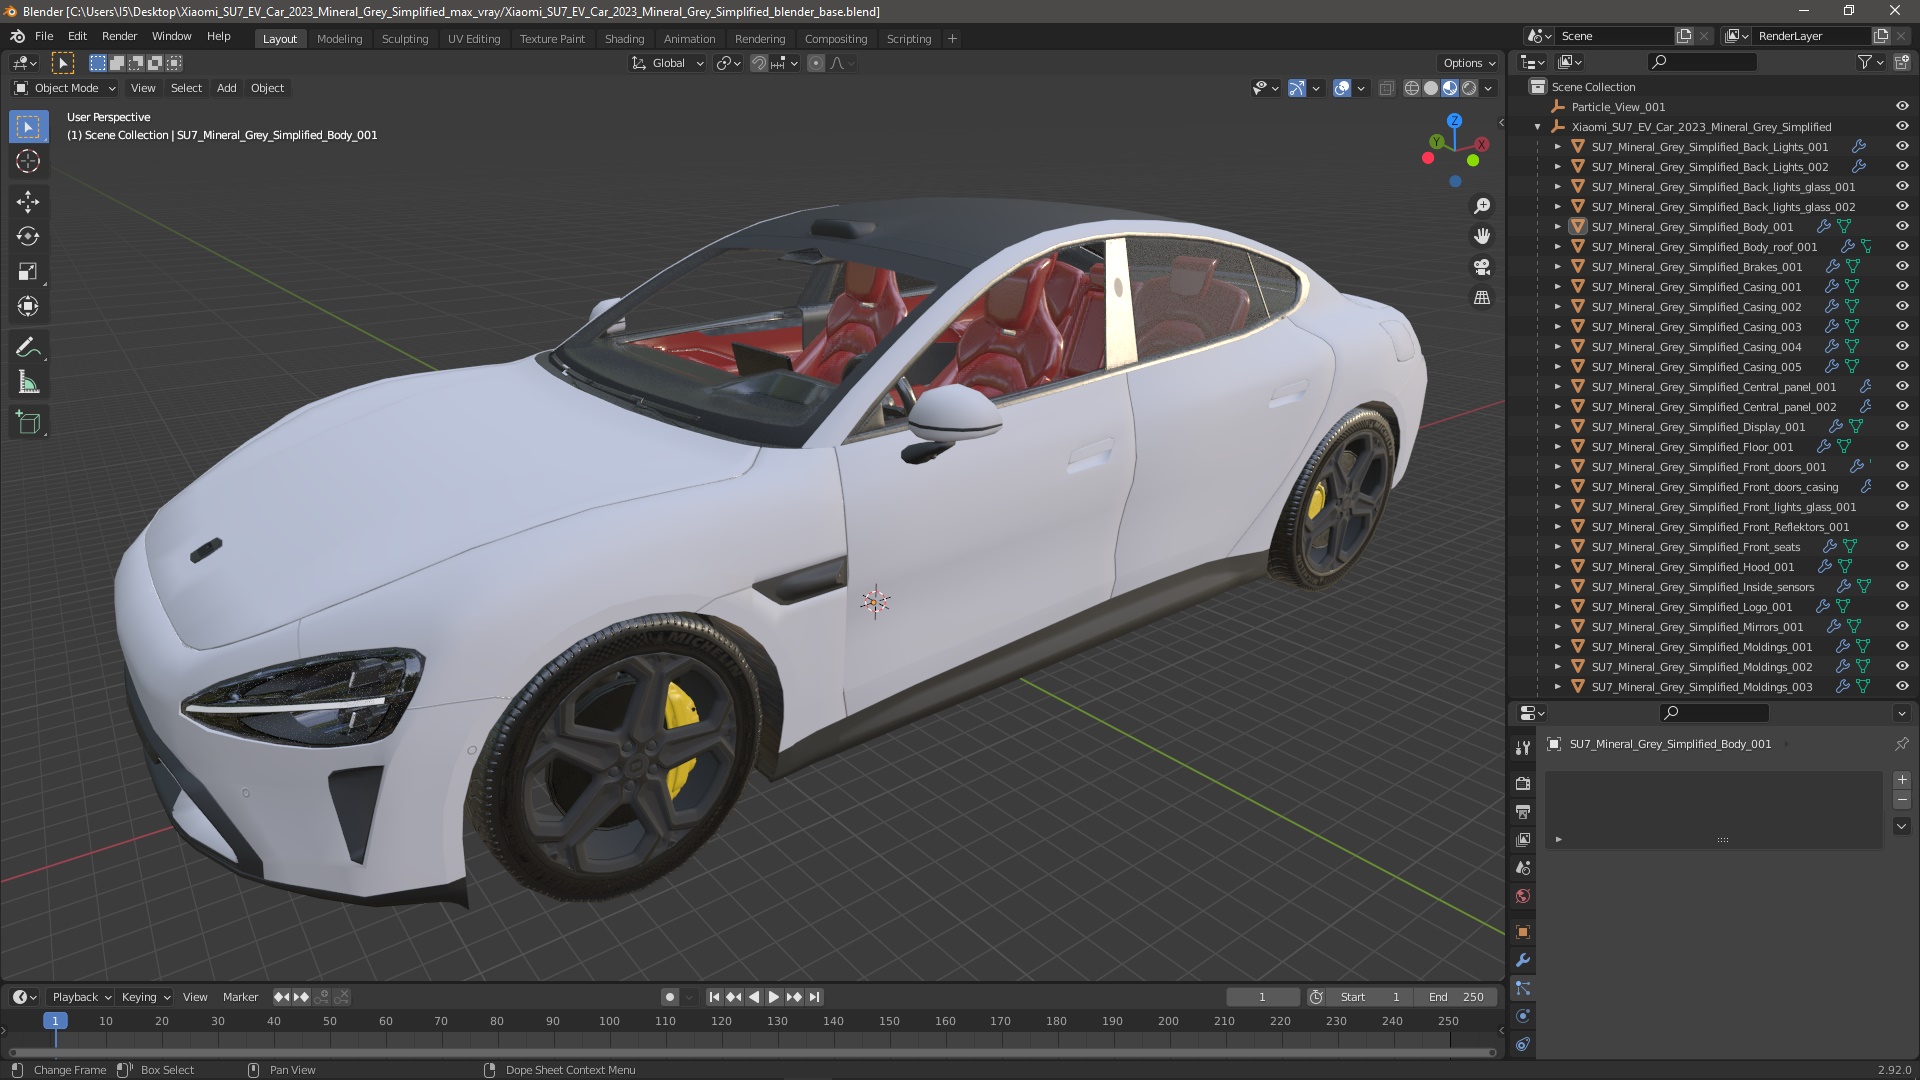Screen dimensions: 1920x1080
Task: Hide Particle_View_001 in outliner
Action: pos(1902,107)
